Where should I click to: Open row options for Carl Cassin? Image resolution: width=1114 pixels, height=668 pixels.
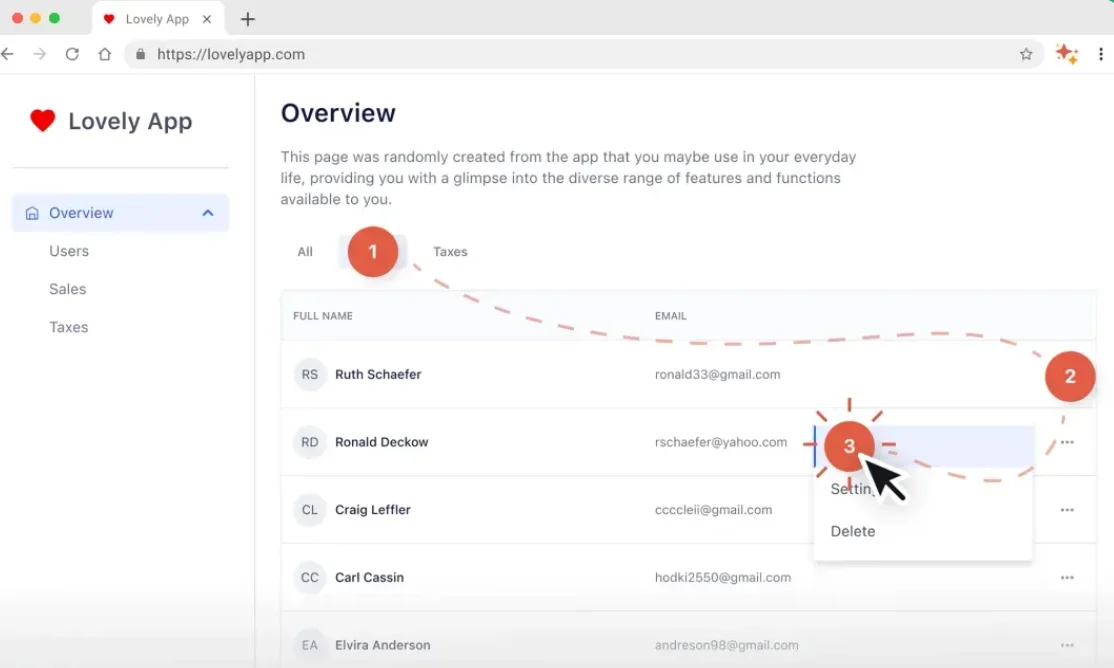coord(1067,577)
